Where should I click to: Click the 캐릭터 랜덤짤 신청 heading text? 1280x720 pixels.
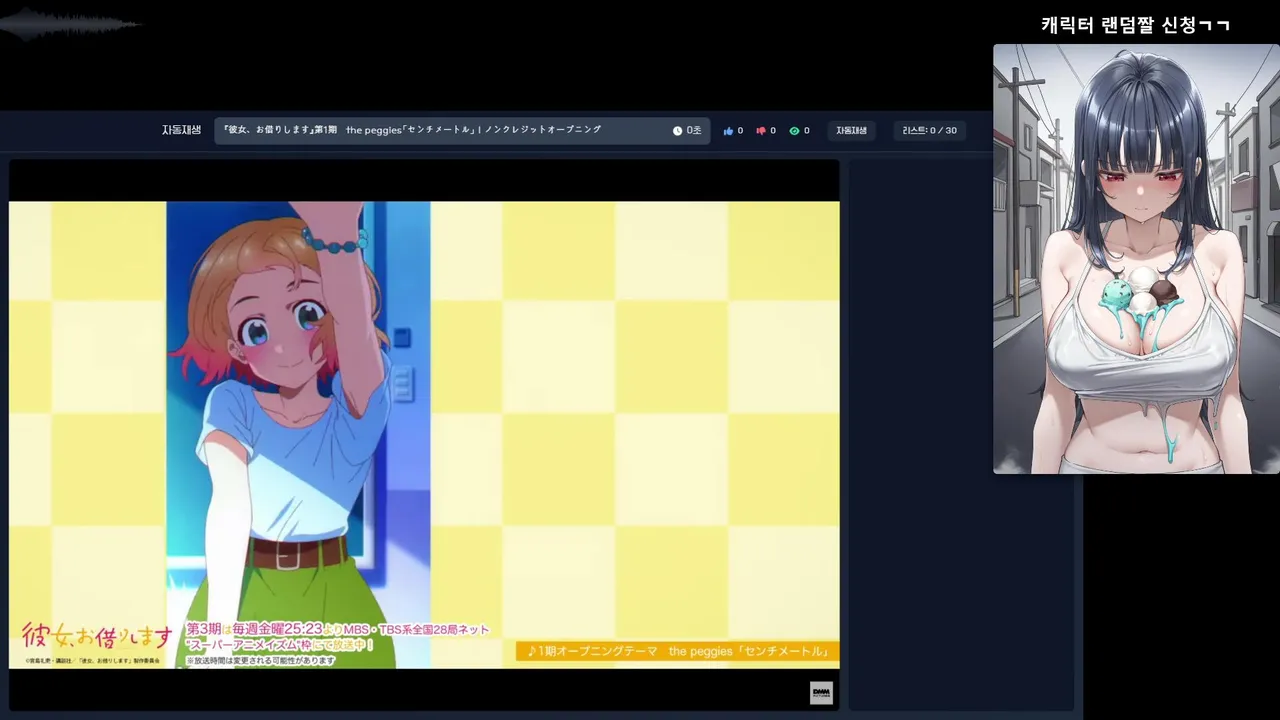(x=1135, y=25)
